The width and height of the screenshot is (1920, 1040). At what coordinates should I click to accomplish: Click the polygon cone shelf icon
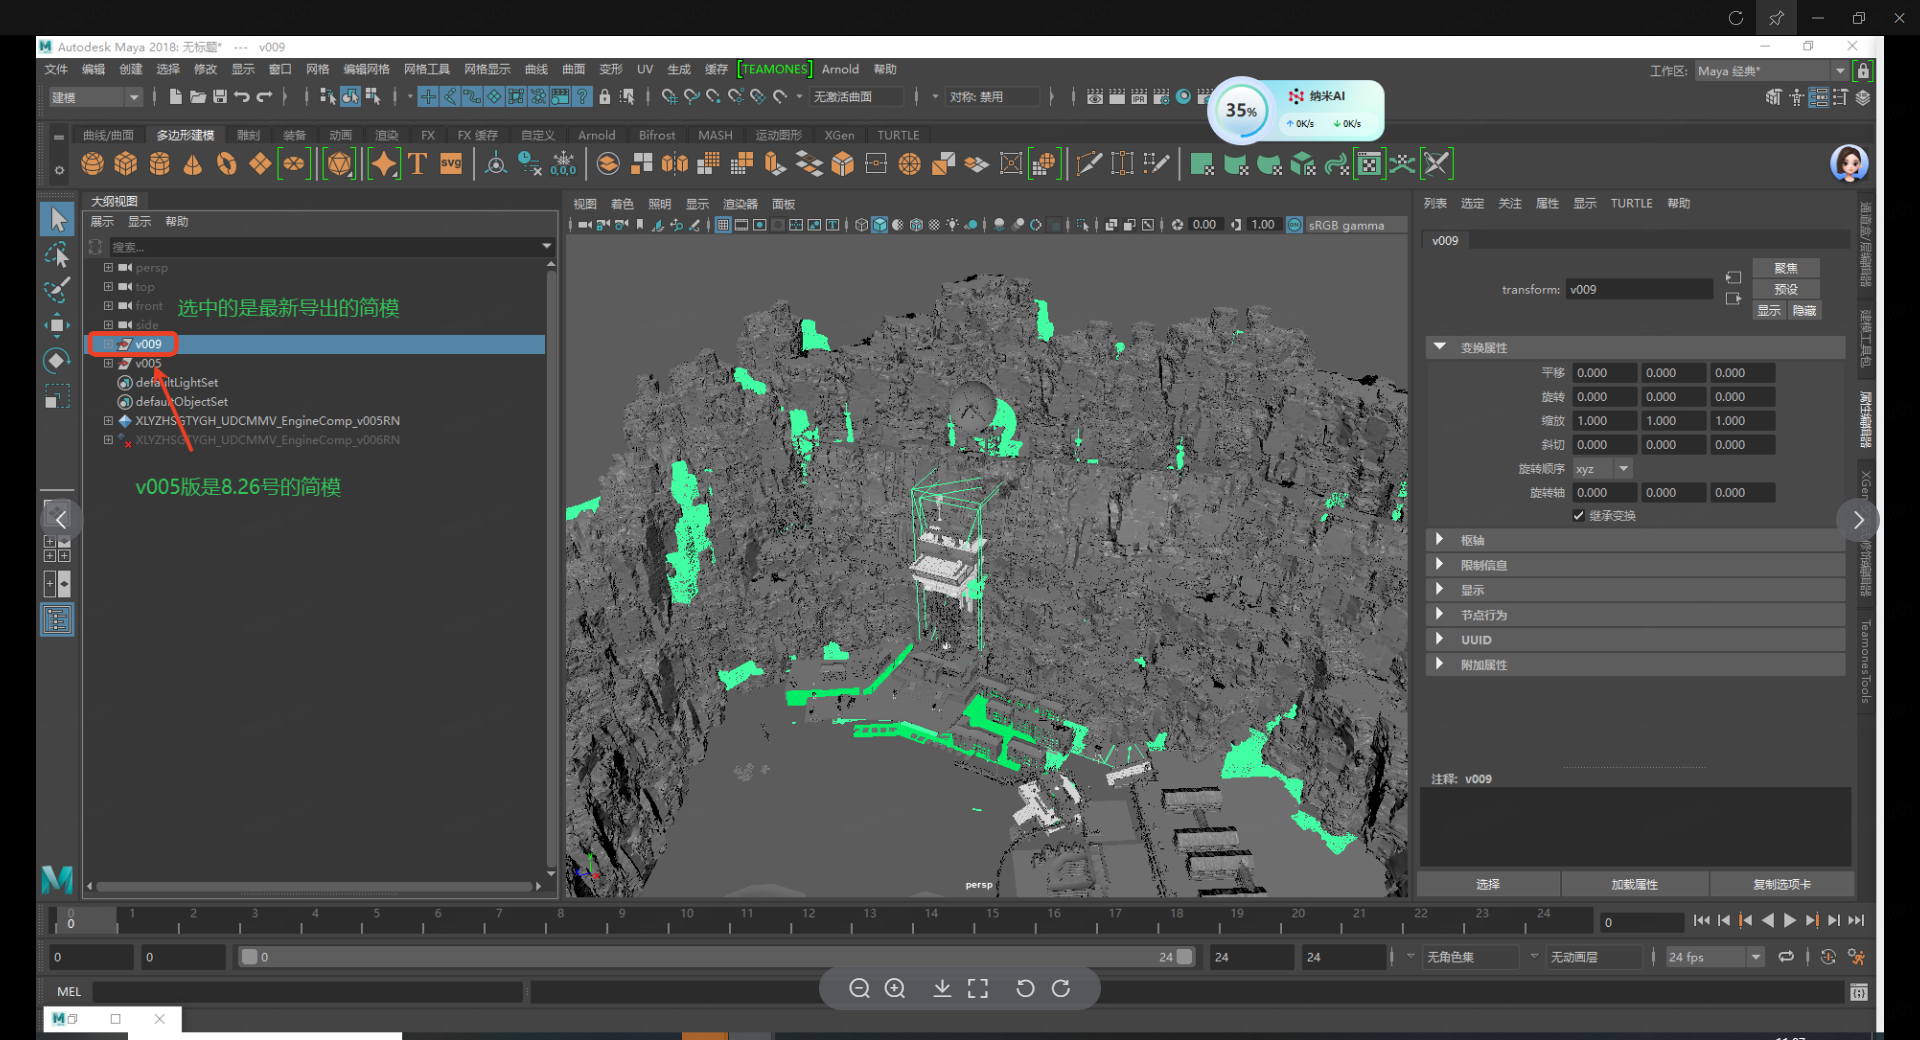click(193, 164)
